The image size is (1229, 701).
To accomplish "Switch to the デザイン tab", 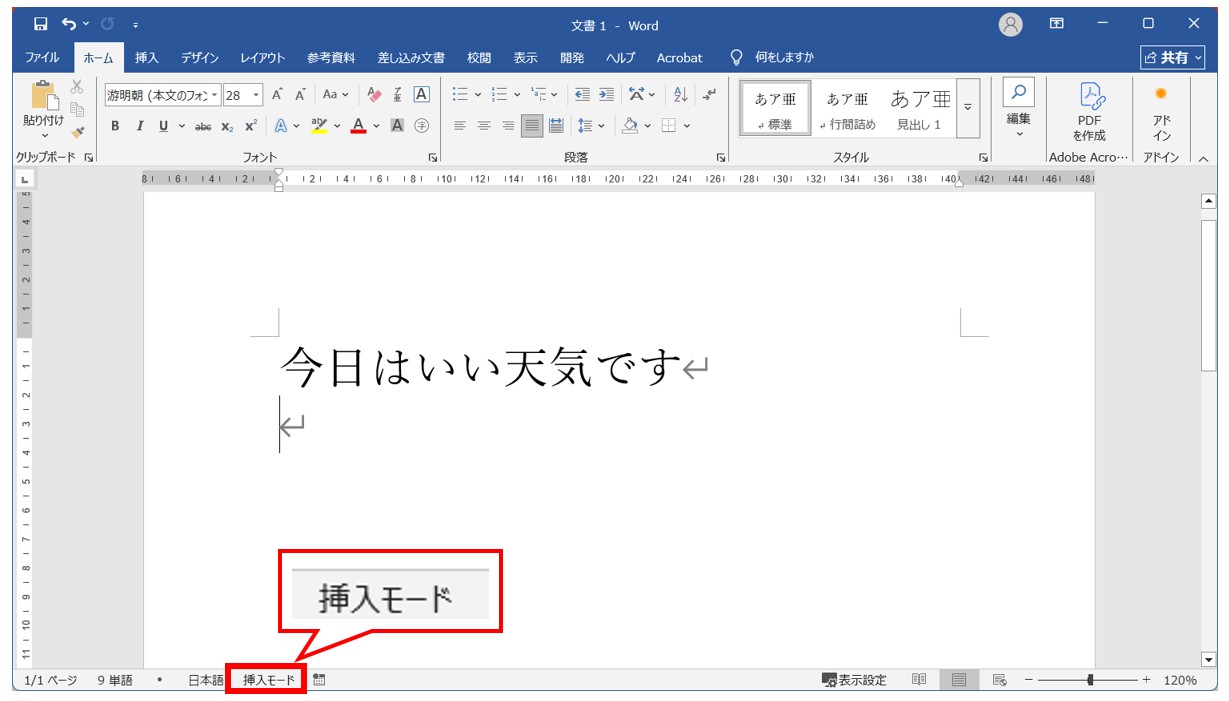I will [x=200, y=58].
